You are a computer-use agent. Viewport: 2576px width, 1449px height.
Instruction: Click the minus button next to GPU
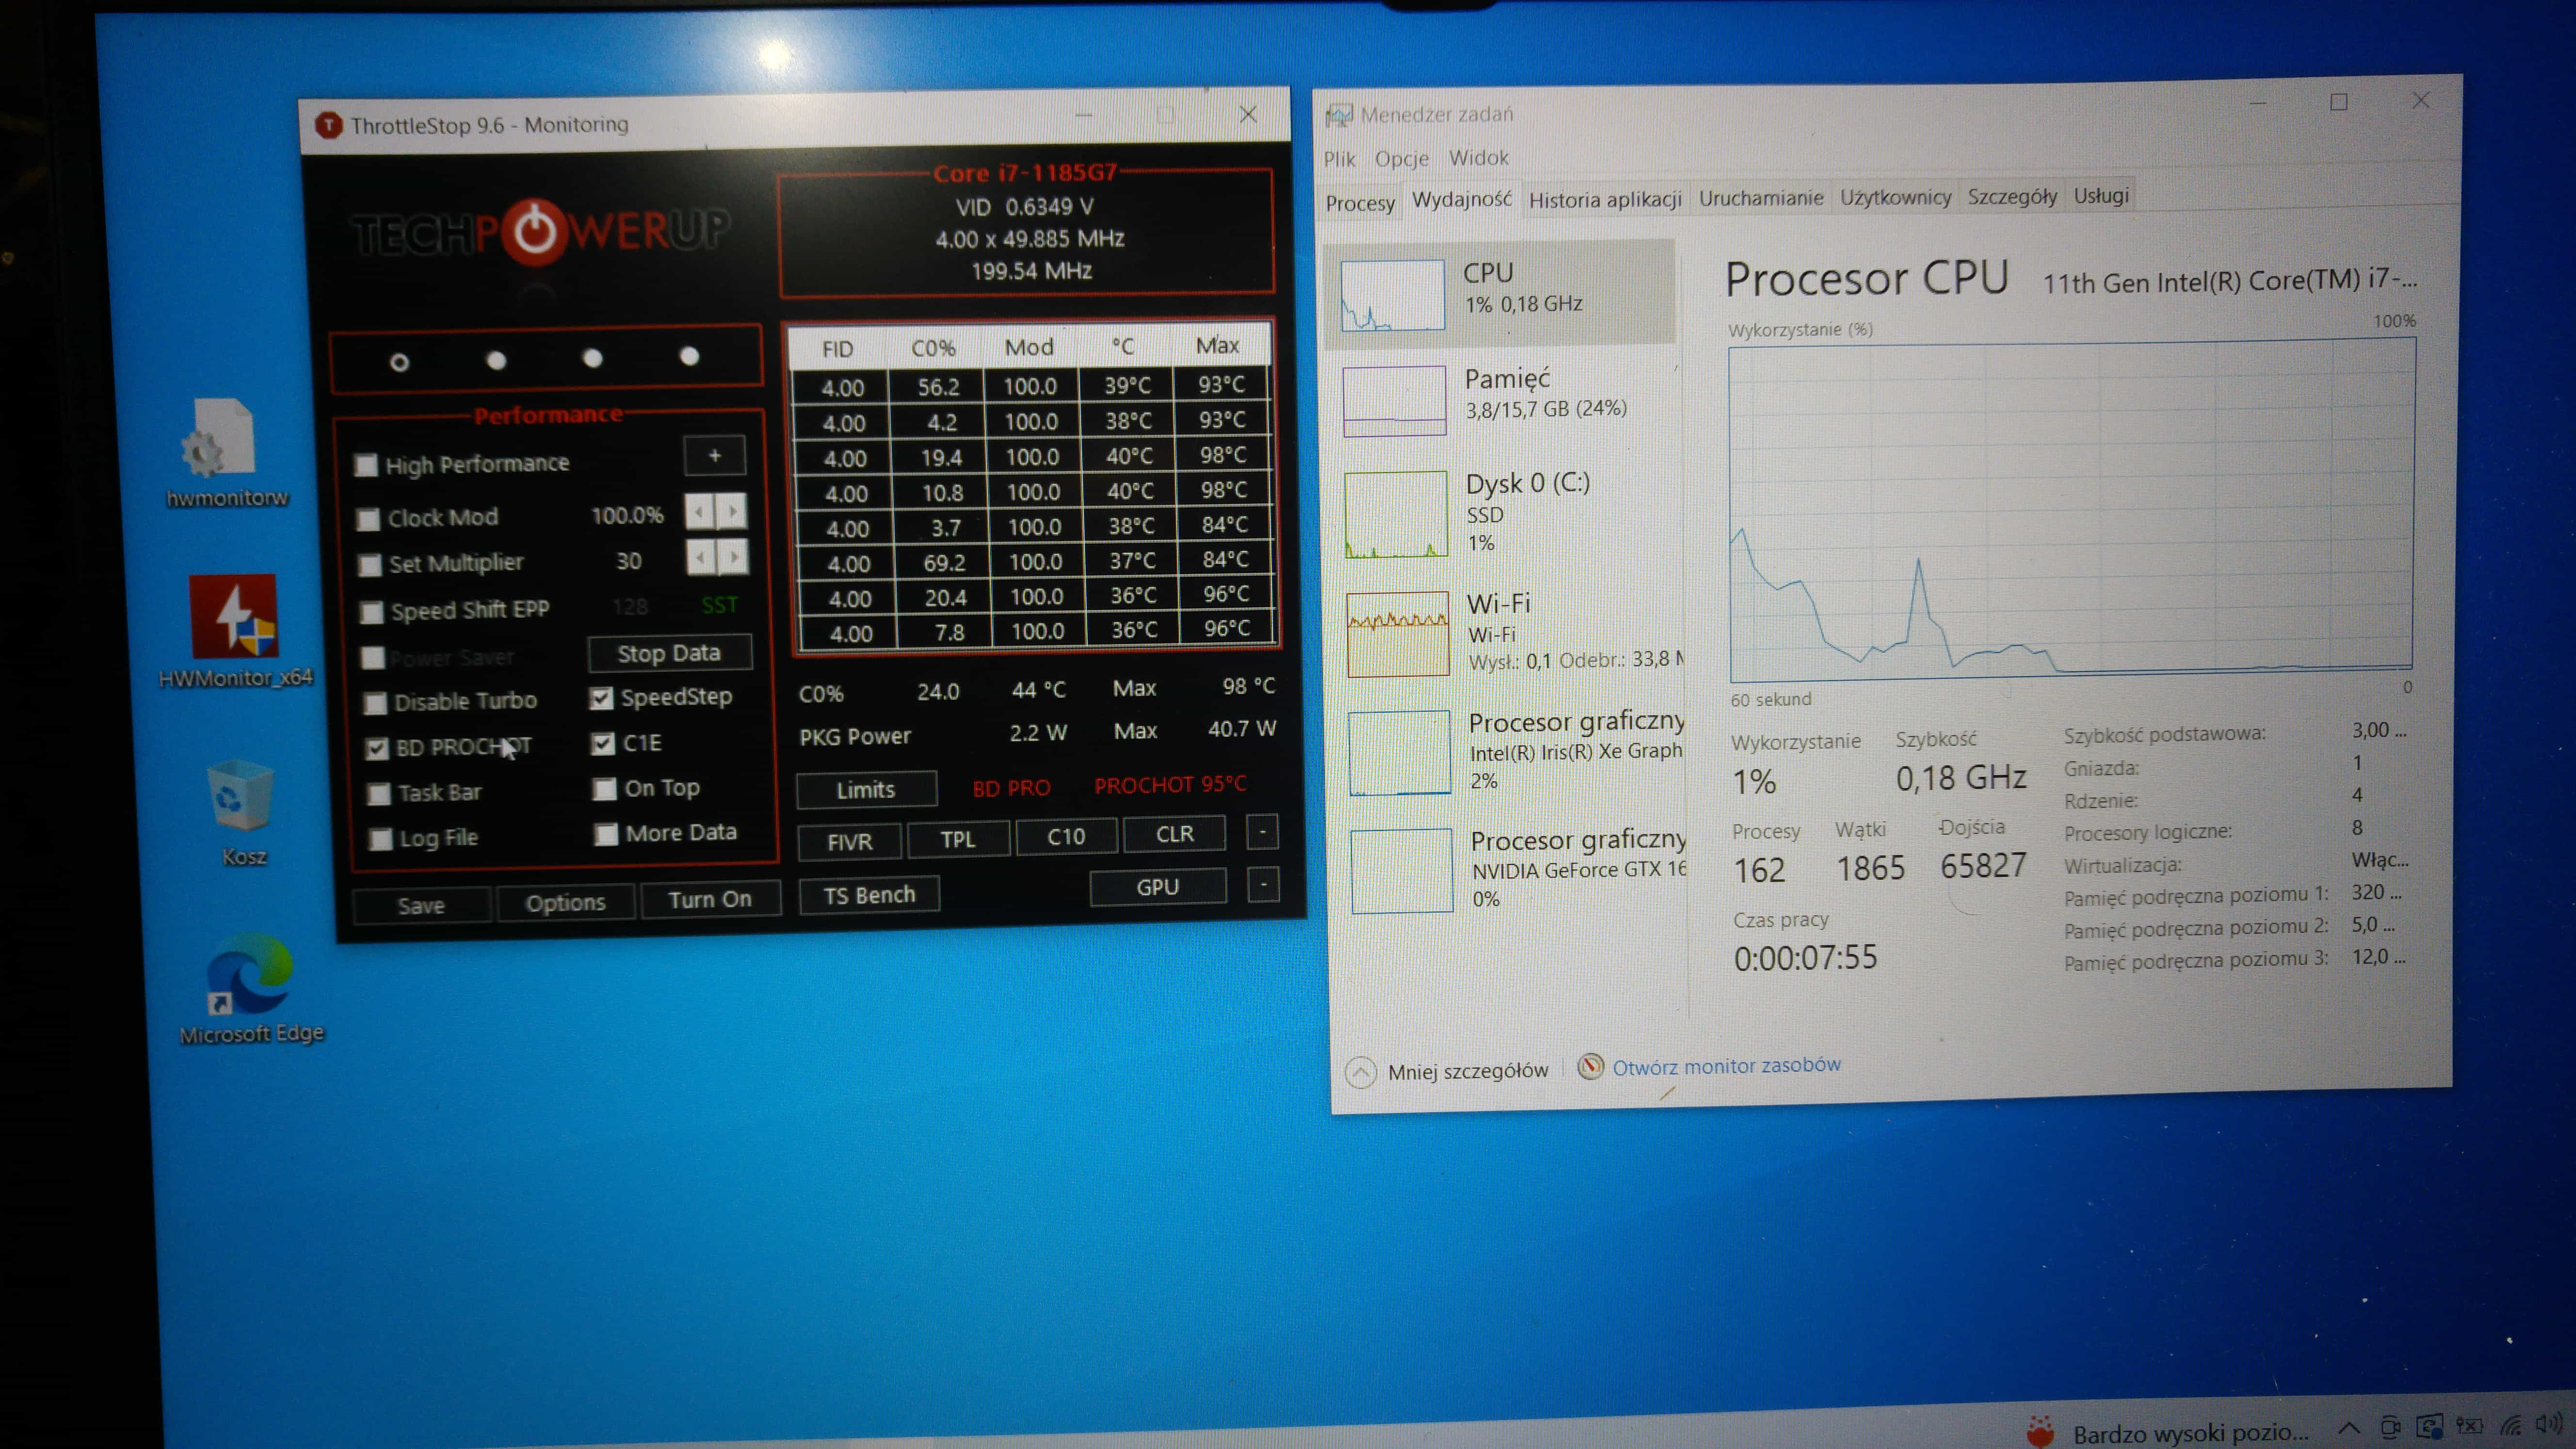pos(1264,885)
